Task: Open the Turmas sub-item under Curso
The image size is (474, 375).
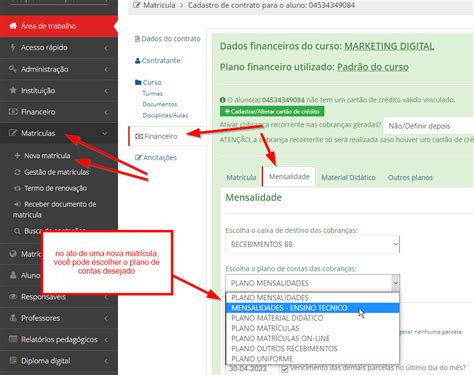Action: [152, 93]
